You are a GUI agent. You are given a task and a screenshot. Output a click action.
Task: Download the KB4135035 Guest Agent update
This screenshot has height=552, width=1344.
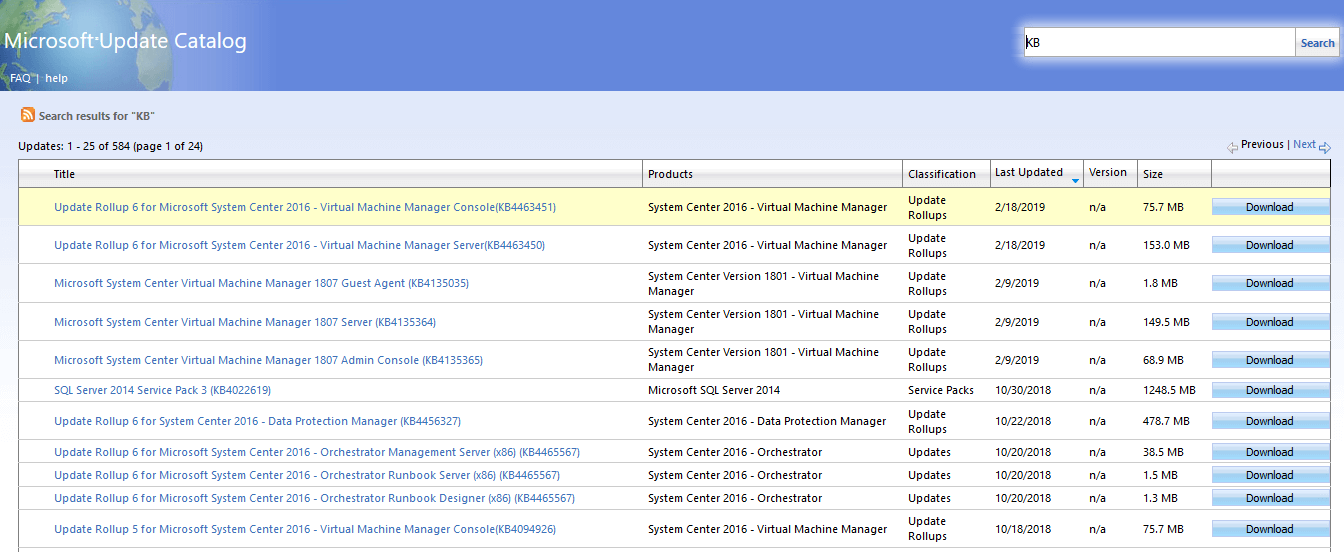pyautogui.click(x=1269, y=283)
